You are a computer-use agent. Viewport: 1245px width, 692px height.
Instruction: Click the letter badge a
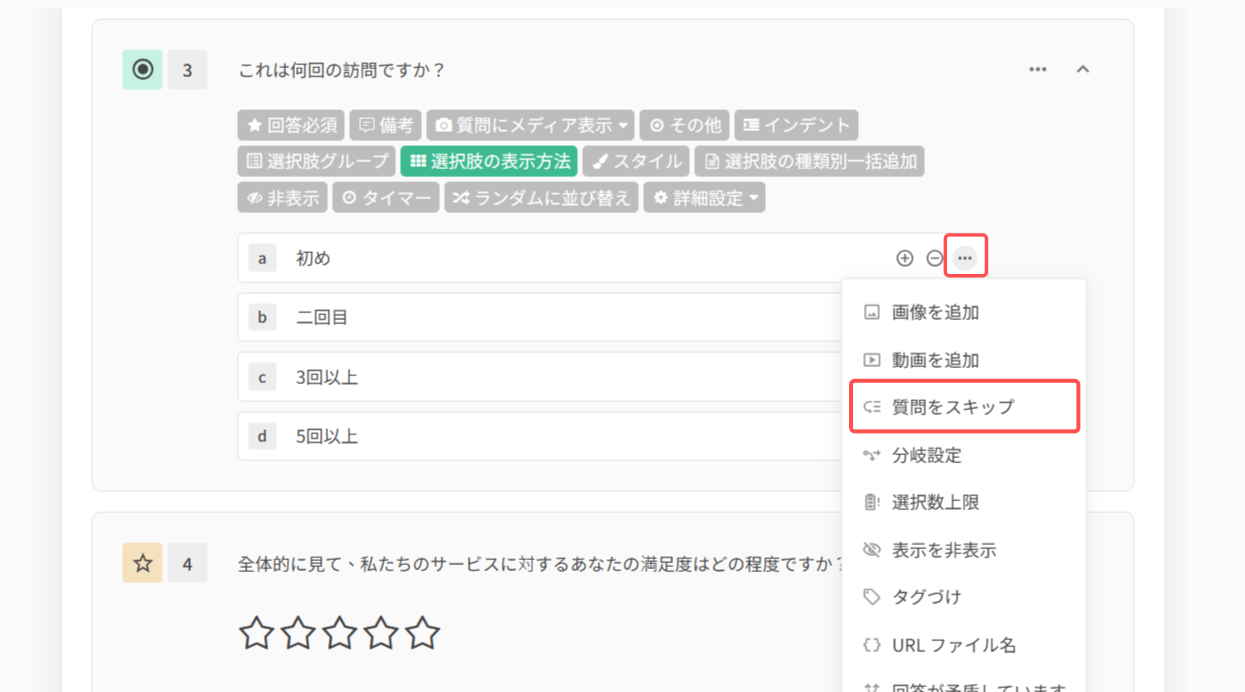pyautogui.click(x=262, y=258)
